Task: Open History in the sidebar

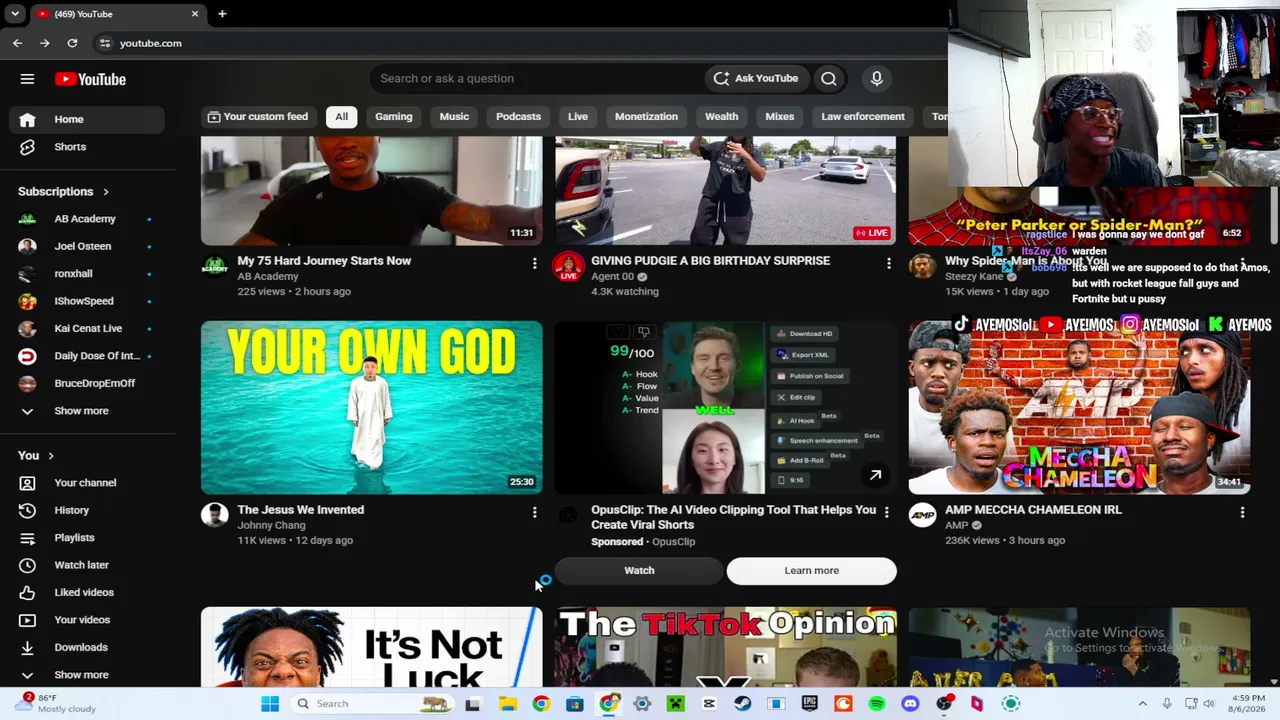Action: pos(87,510)
